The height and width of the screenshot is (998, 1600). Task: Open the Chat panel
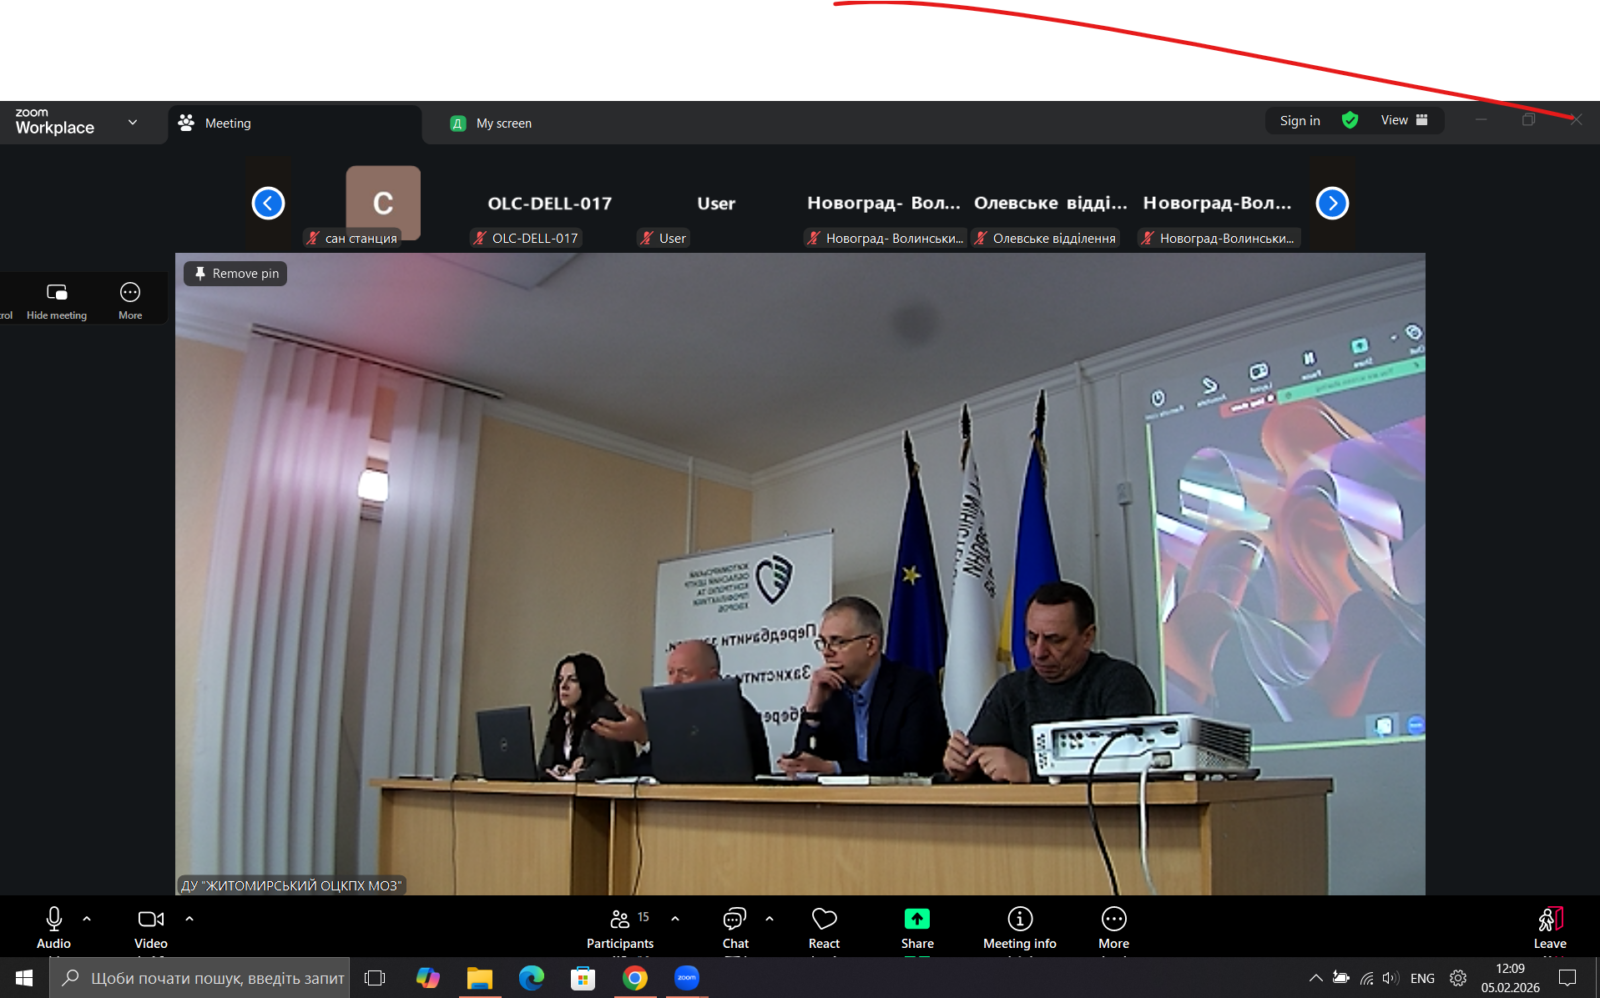coord(735,926)
